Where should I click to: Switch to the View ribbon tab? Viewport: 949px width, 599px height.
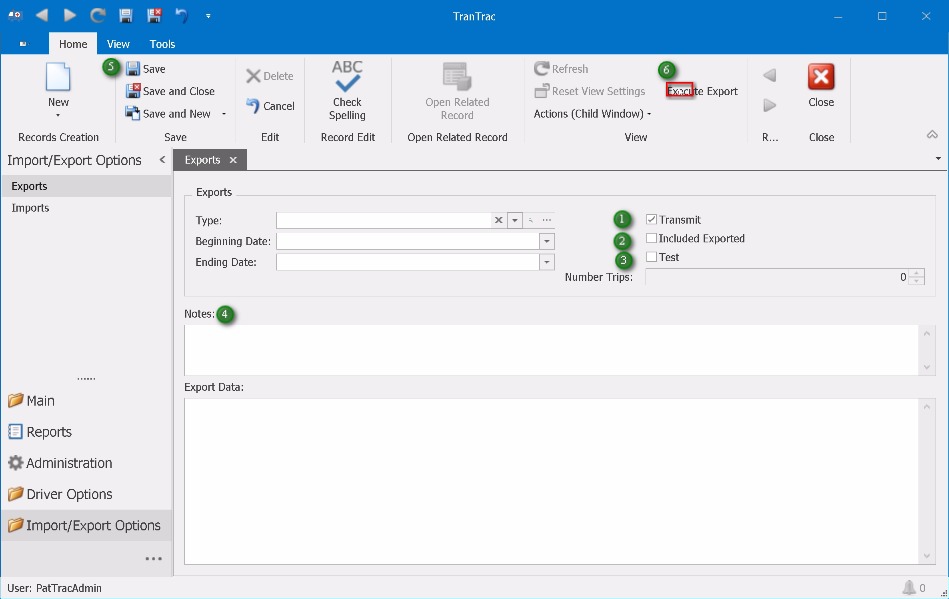pos(117,43)
